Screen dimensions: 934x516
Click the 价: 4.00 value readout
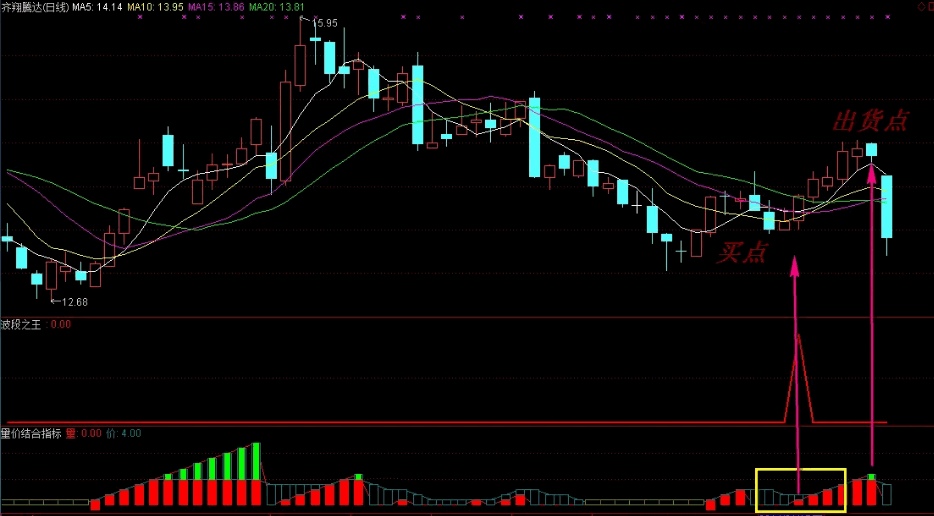pos(123,434)
